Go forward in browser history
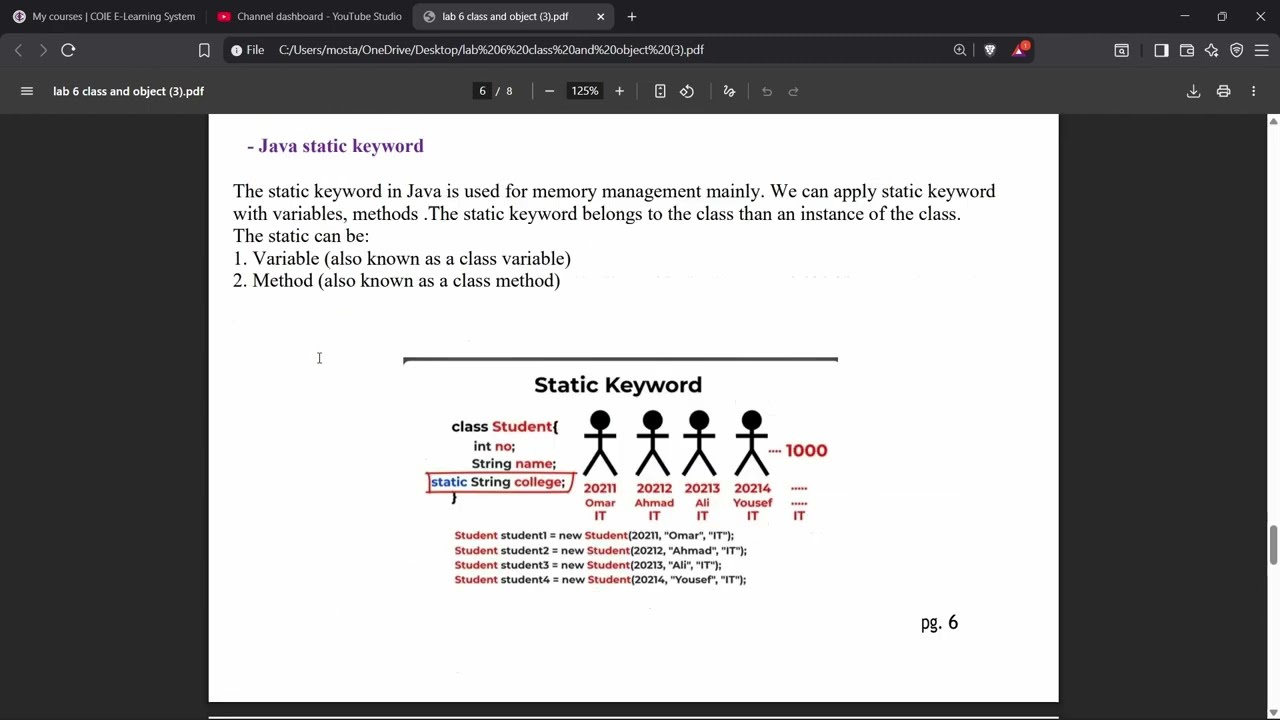 coord(43,50)
